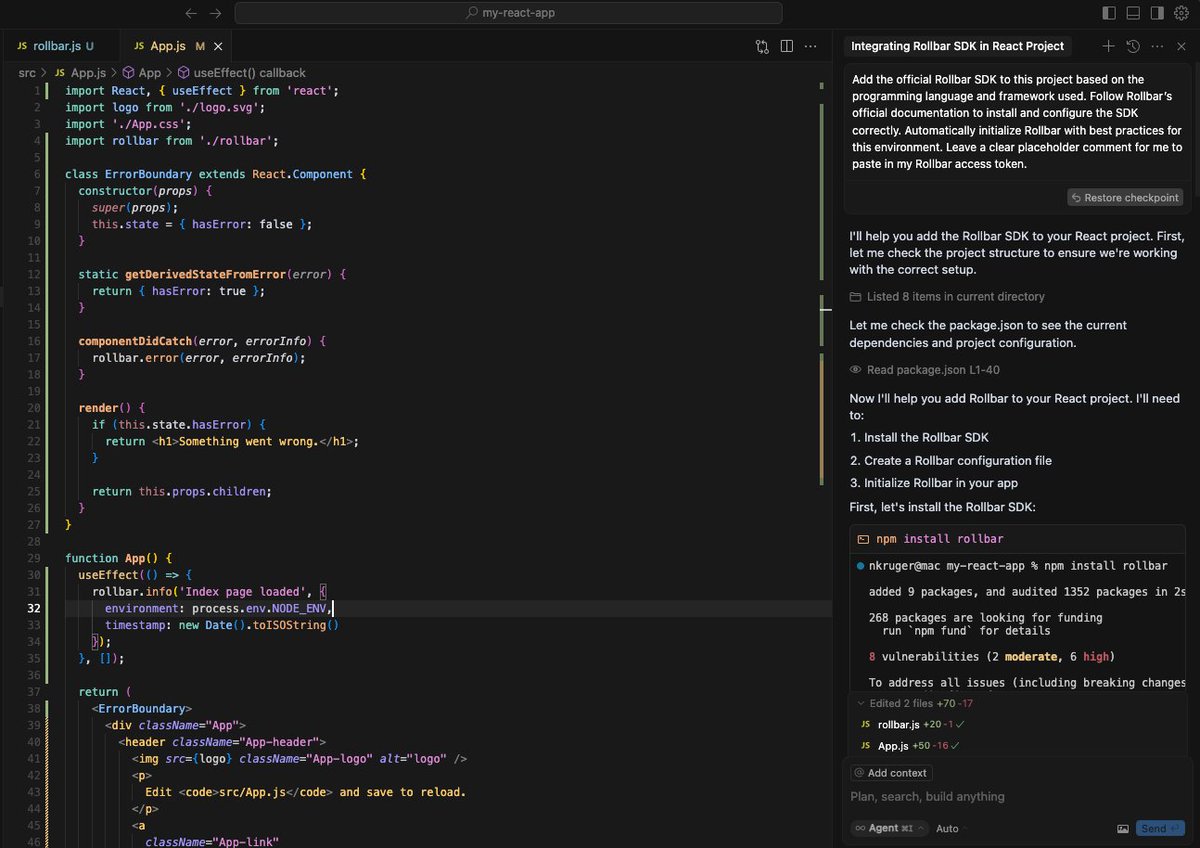
Task: Collapse the Edited 2 files list
Action: click(861, 703)
